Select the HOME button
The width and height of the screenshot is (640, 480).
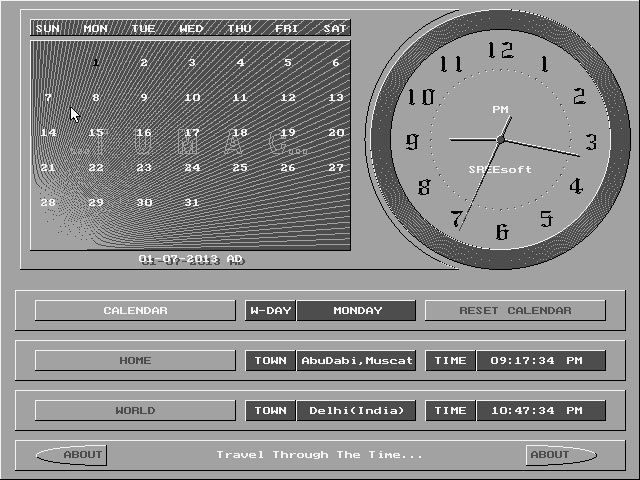point(135,360)
